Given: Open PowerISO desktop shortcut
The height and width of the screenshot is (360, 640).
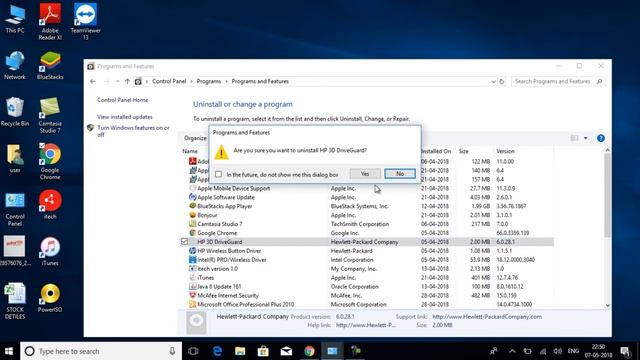Looking at the screenshot, I should click(x=50, y=298).
